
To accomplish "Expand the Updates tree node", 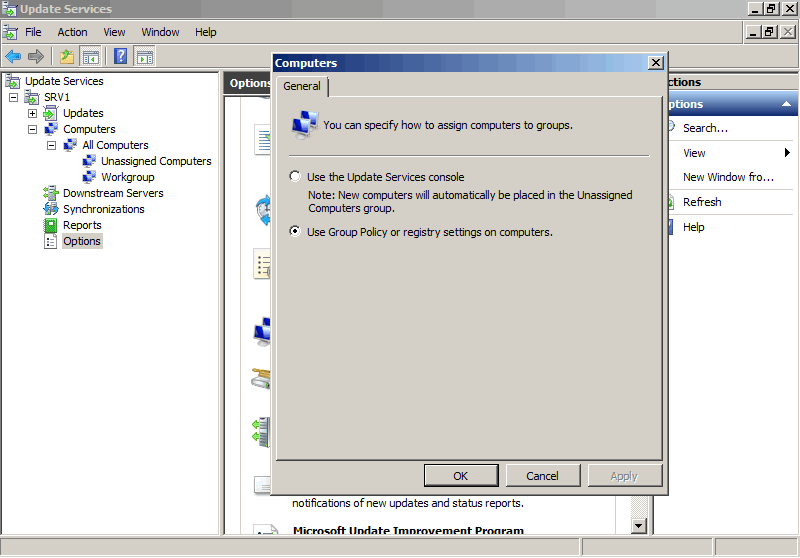I will pyautogui.click(x=32, y=113).
